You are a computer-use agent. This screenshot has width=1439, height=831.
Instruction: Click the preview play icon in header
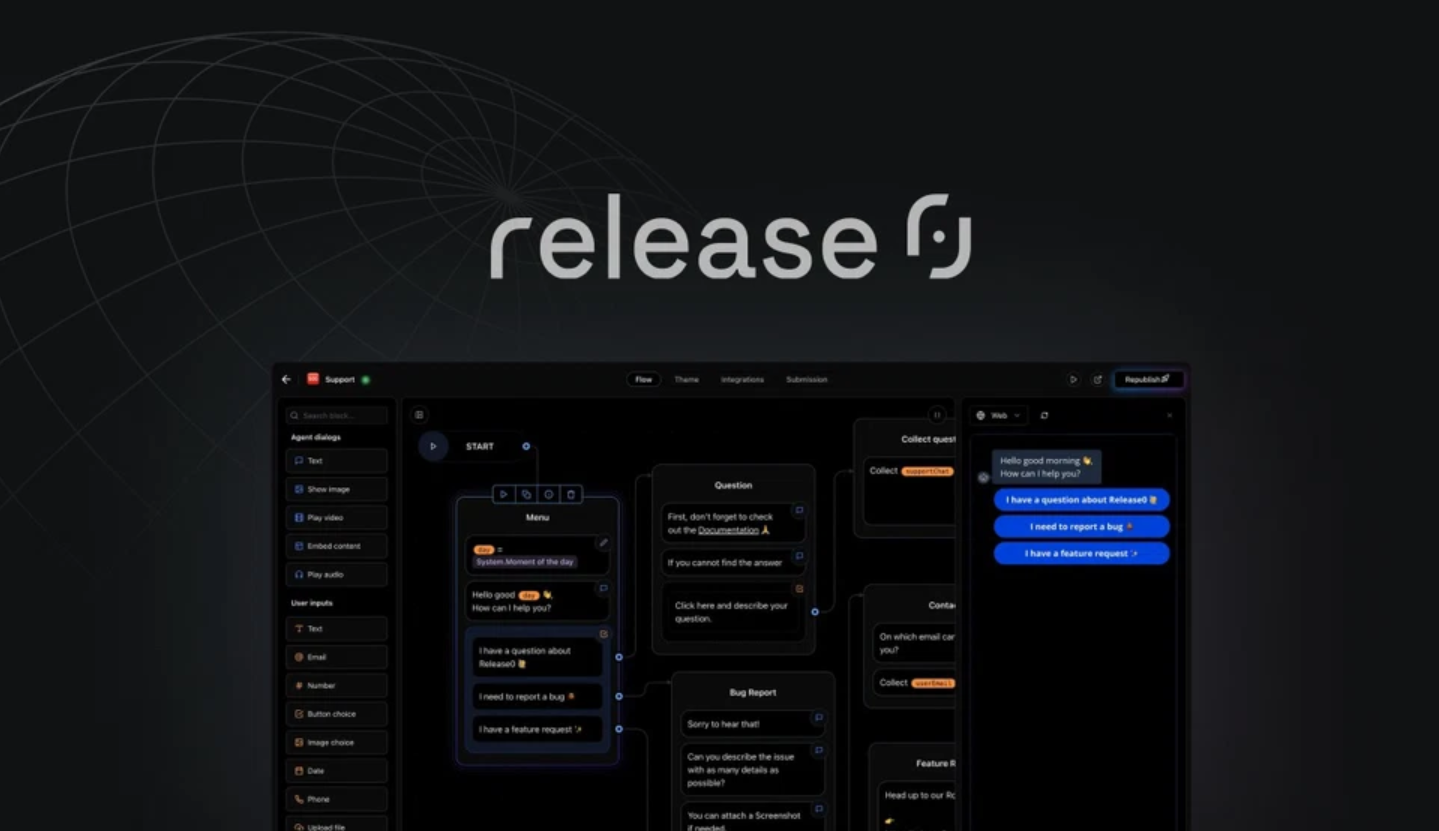[x=1073, y=380]
